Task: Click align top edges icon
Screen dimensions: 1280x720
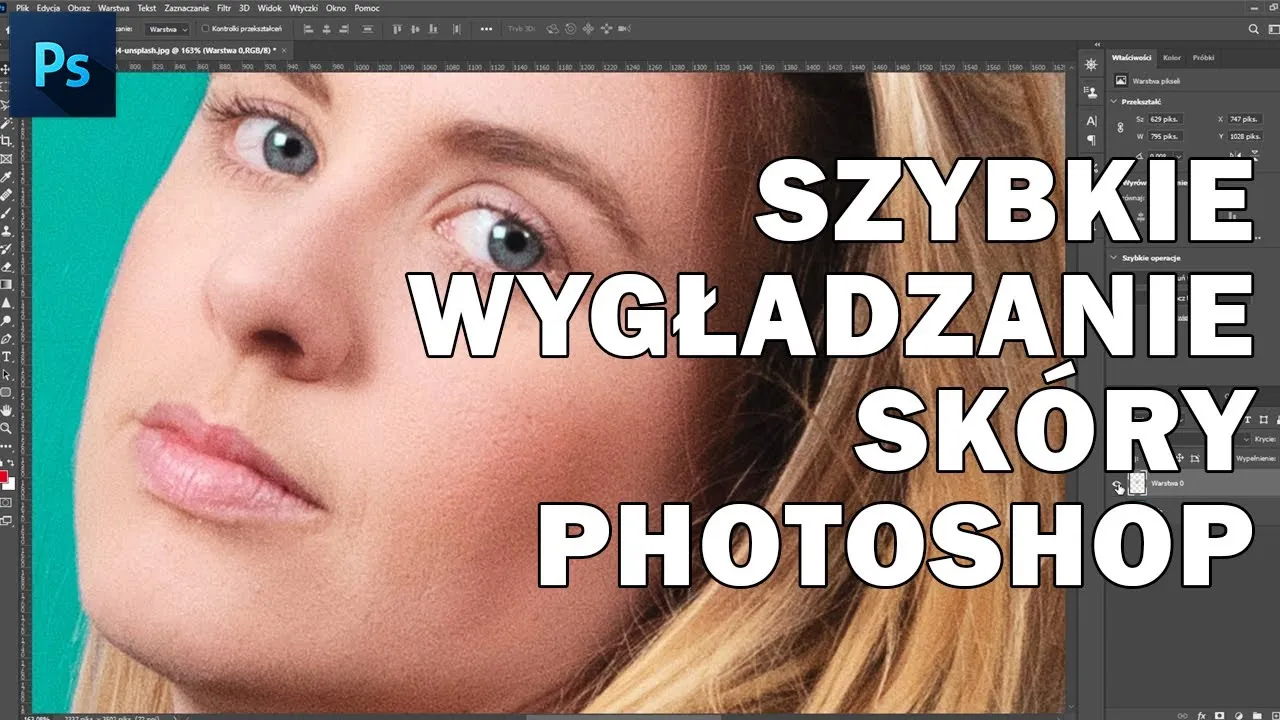Action: (x=397, y=29)
